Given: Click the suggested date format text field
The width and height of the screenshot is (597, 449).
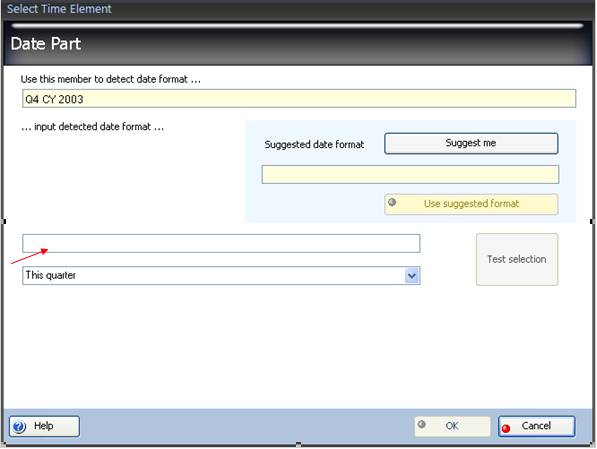Looking at the screenshot, I should click(410, 174).
